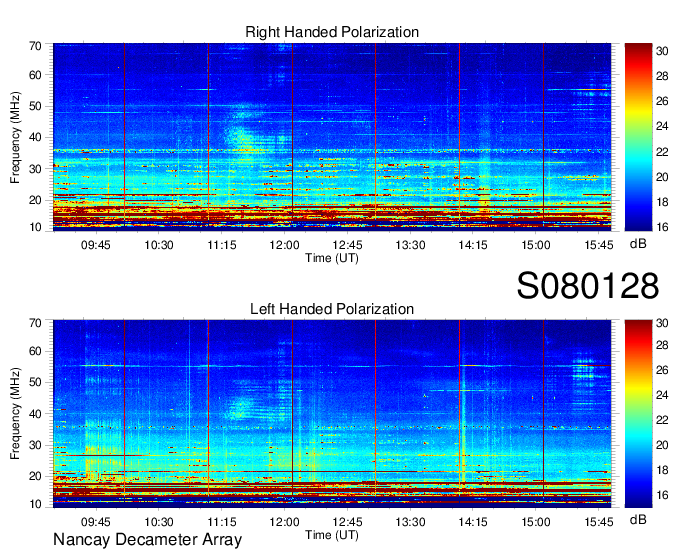The width and height of the screenshot is (680, 552).
Task: Click the 15:45 tick of the bottom plot
Action: click(x=599, y=522)
